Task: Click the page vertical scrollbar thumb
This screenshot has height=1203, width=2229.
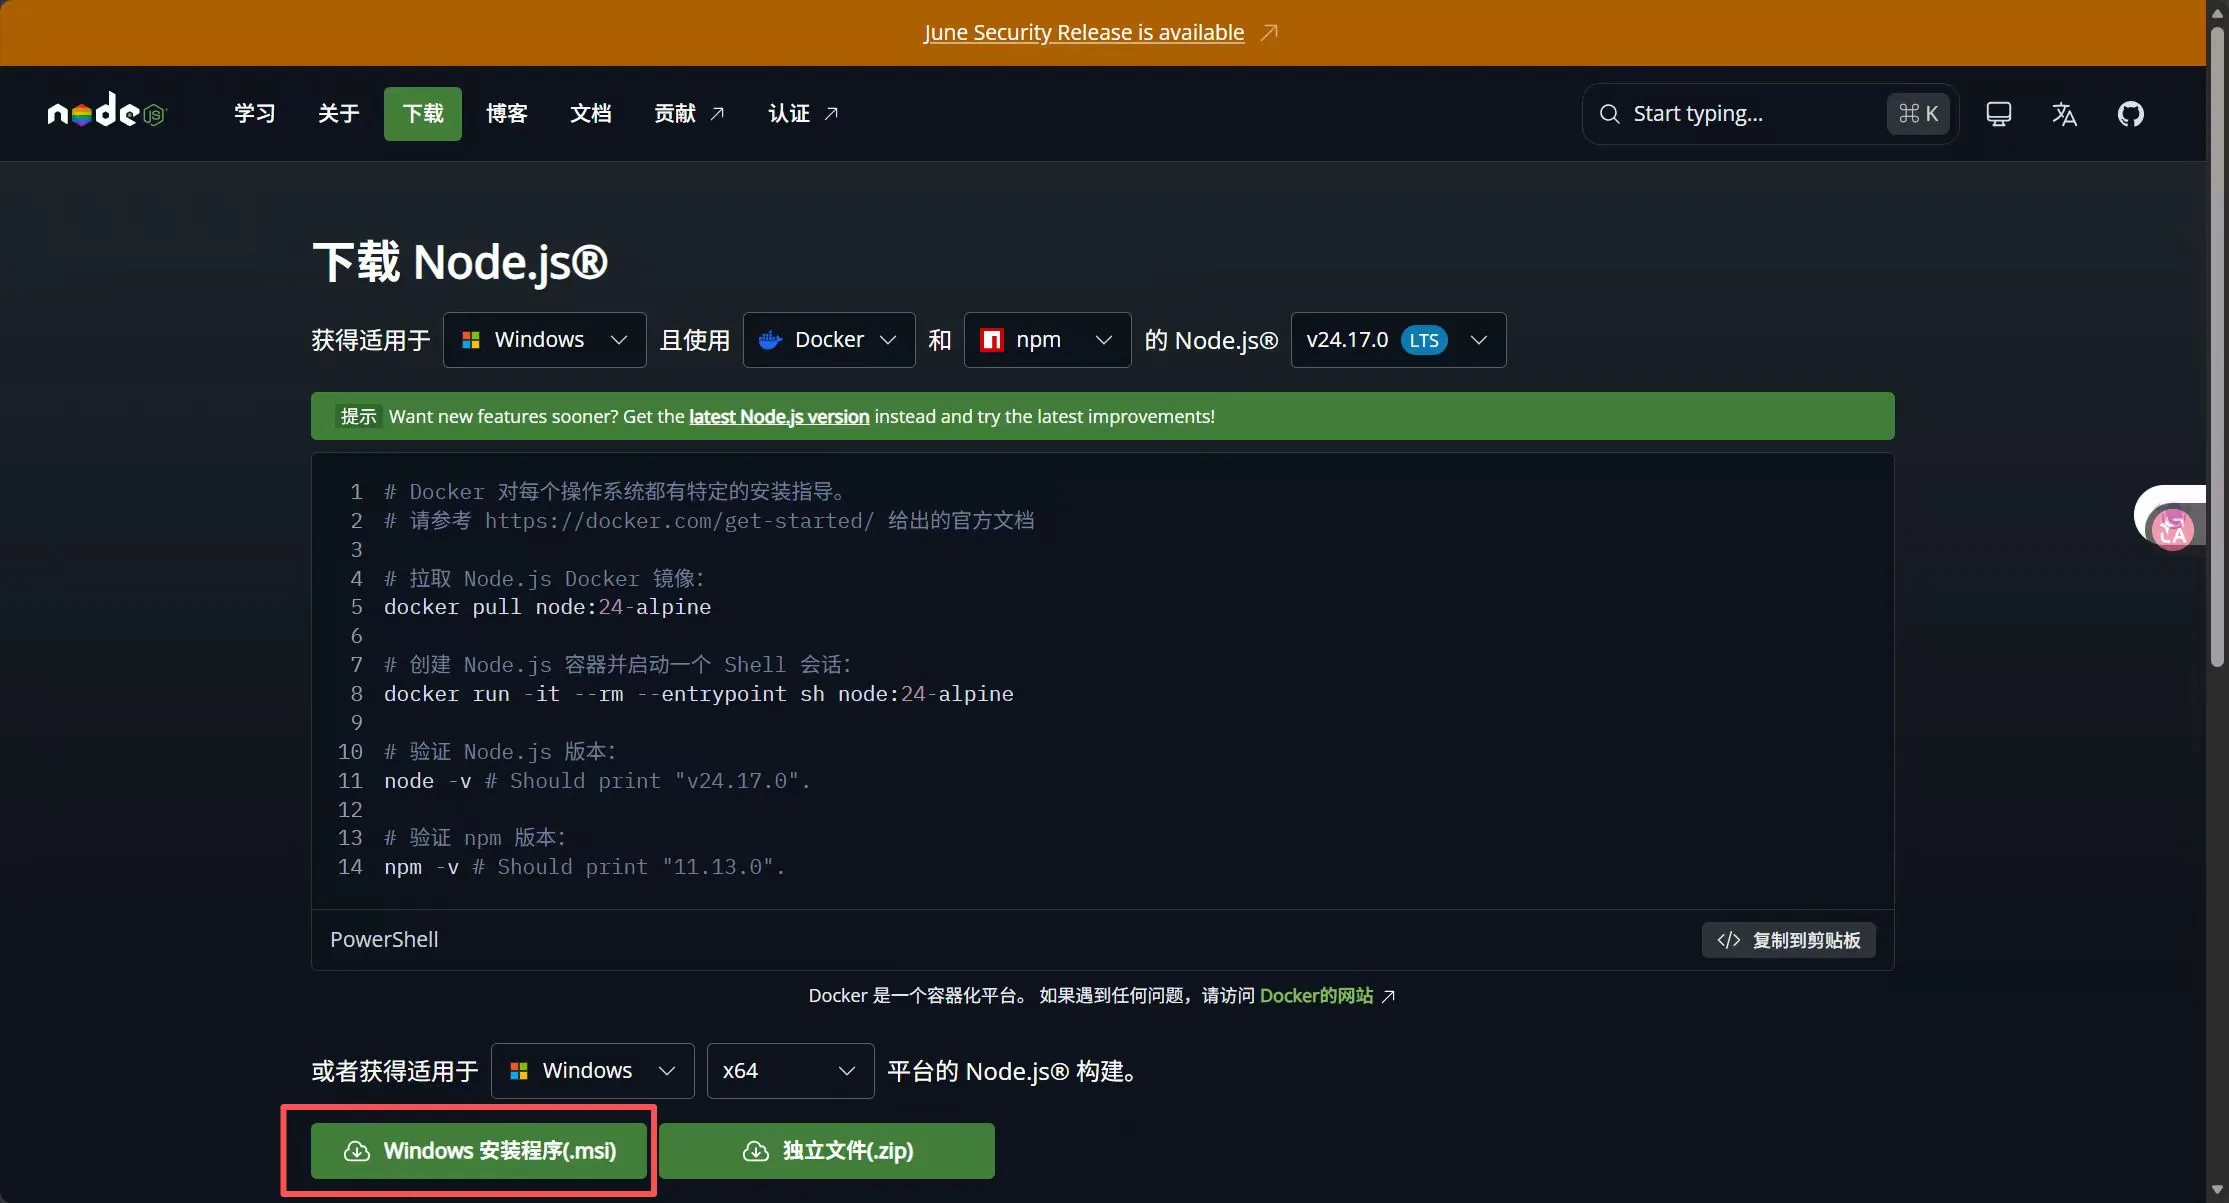Action: (2217, 345)
